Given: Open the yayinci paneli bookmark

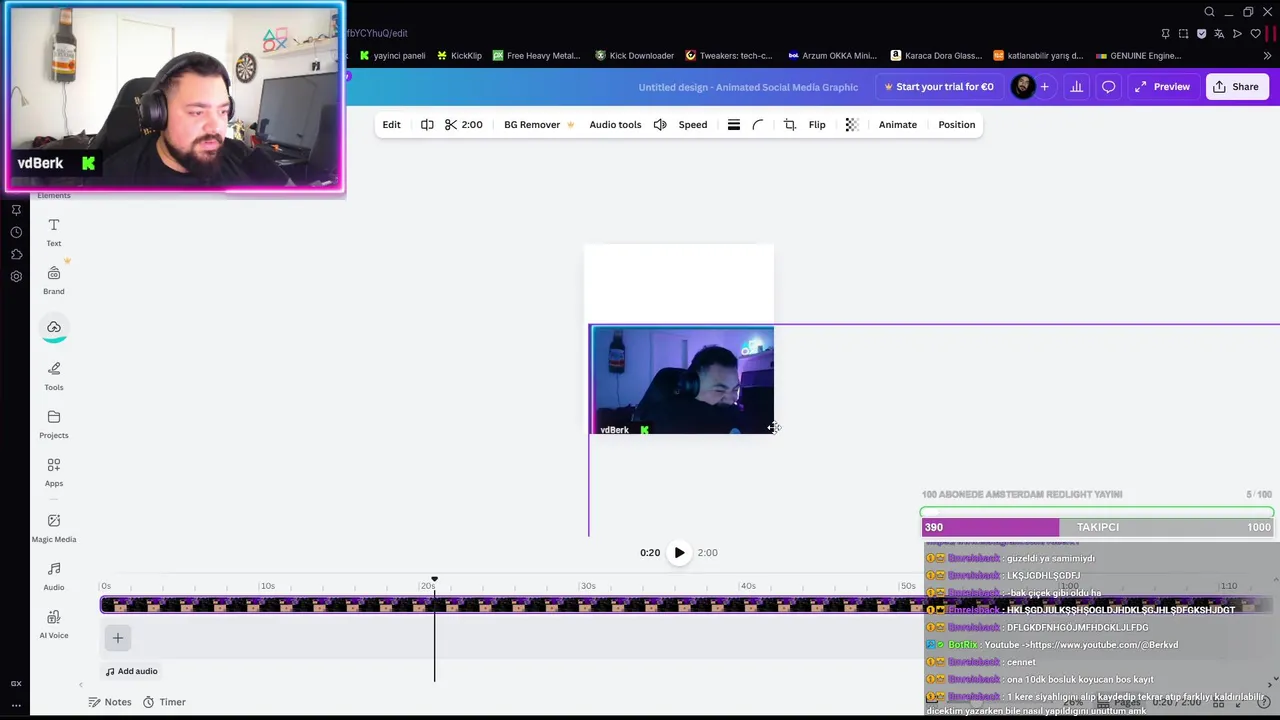Looking at the screenshot, I should [392, 56].
